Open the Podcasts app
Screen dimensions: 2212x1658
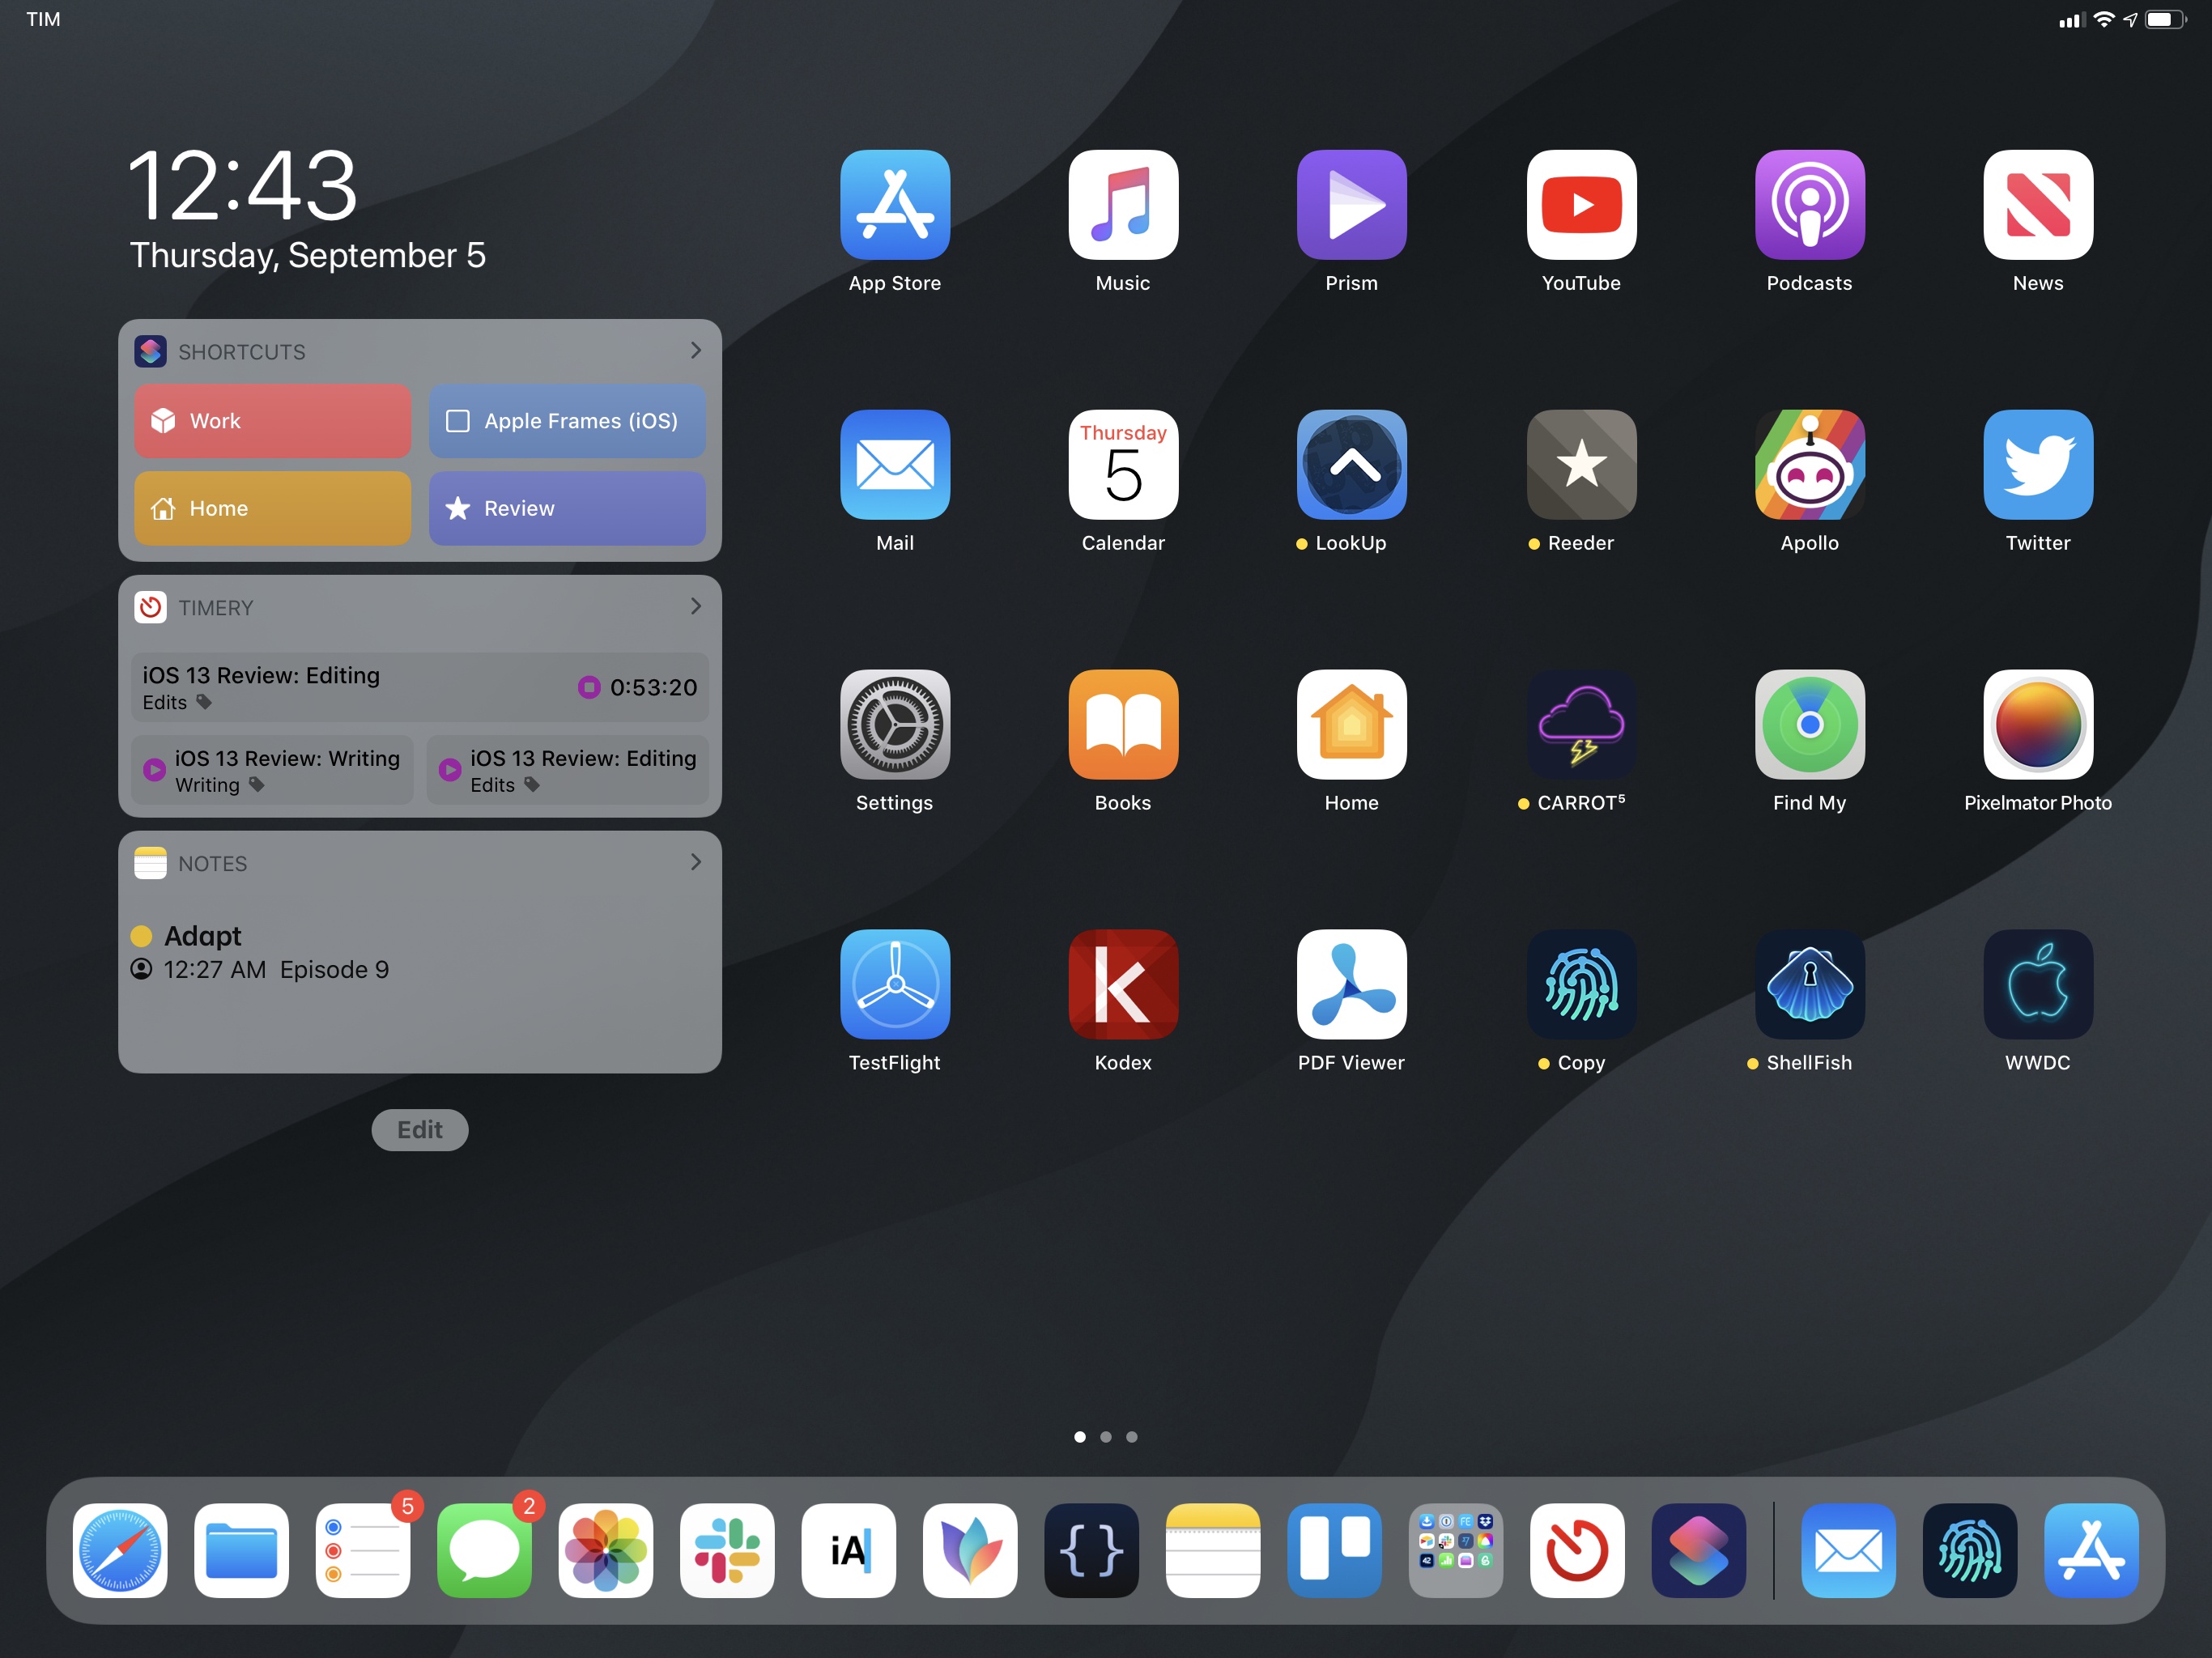point(1809,205)
